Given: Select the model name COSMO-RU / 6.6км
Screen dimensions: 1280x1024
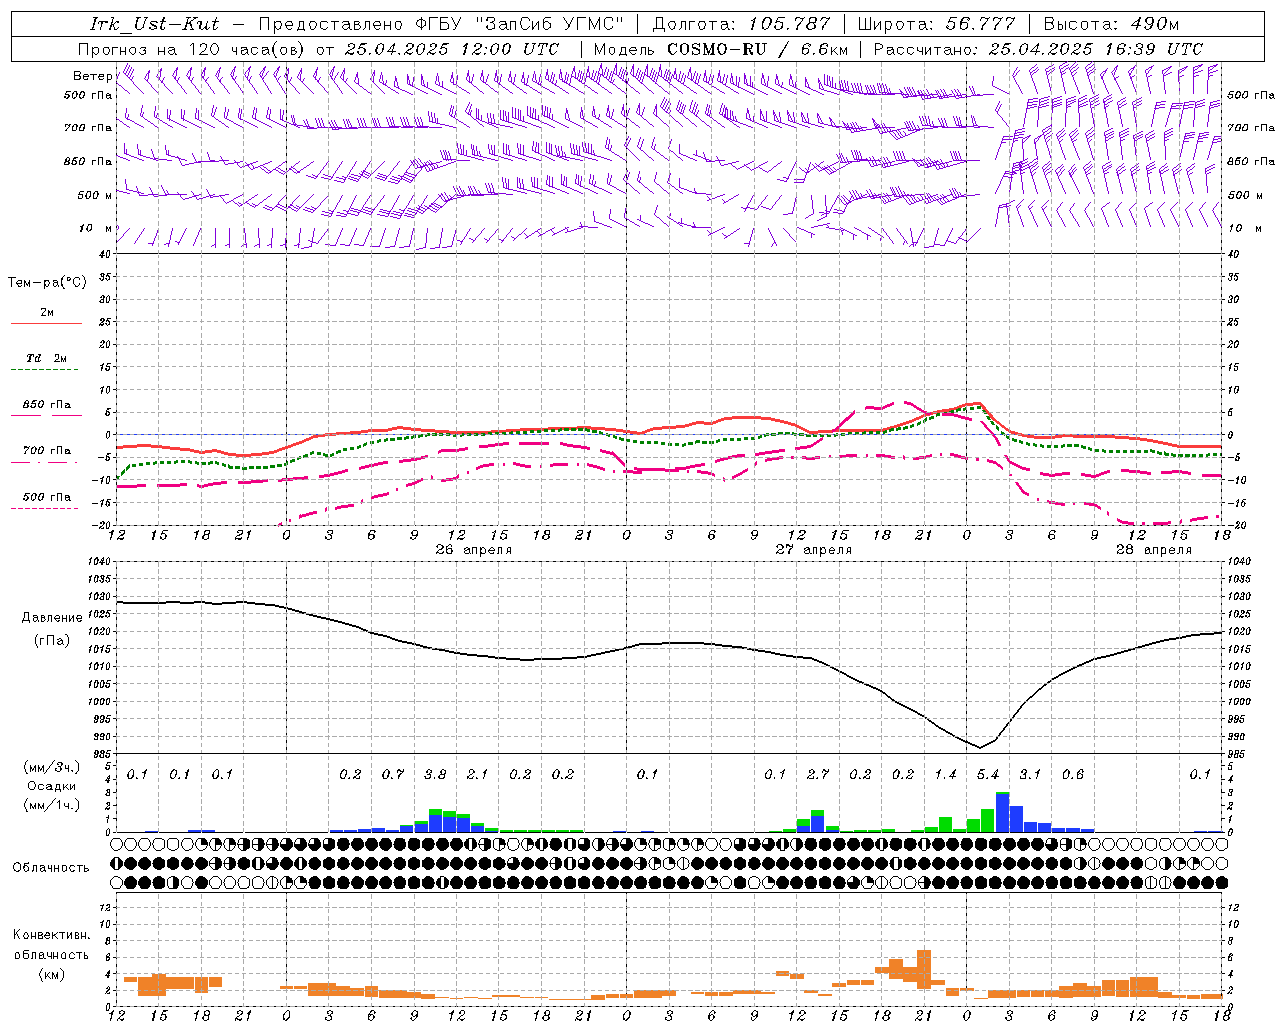Looking at the screenshot, I should tap(757, 49).
